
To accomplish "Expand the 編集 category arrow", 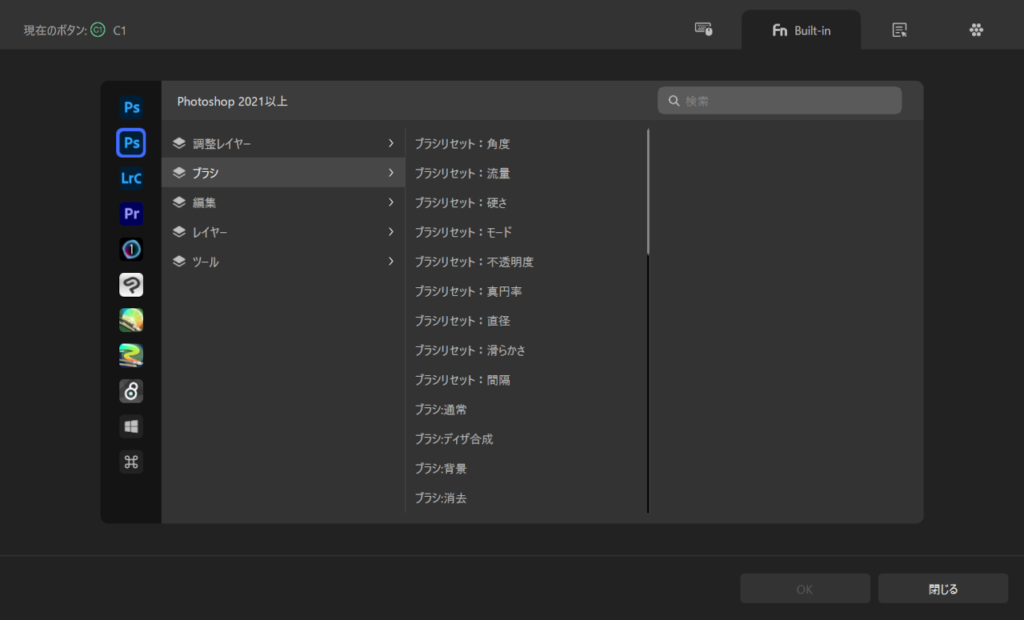I will pyautogui.click(x=390, y=203).
